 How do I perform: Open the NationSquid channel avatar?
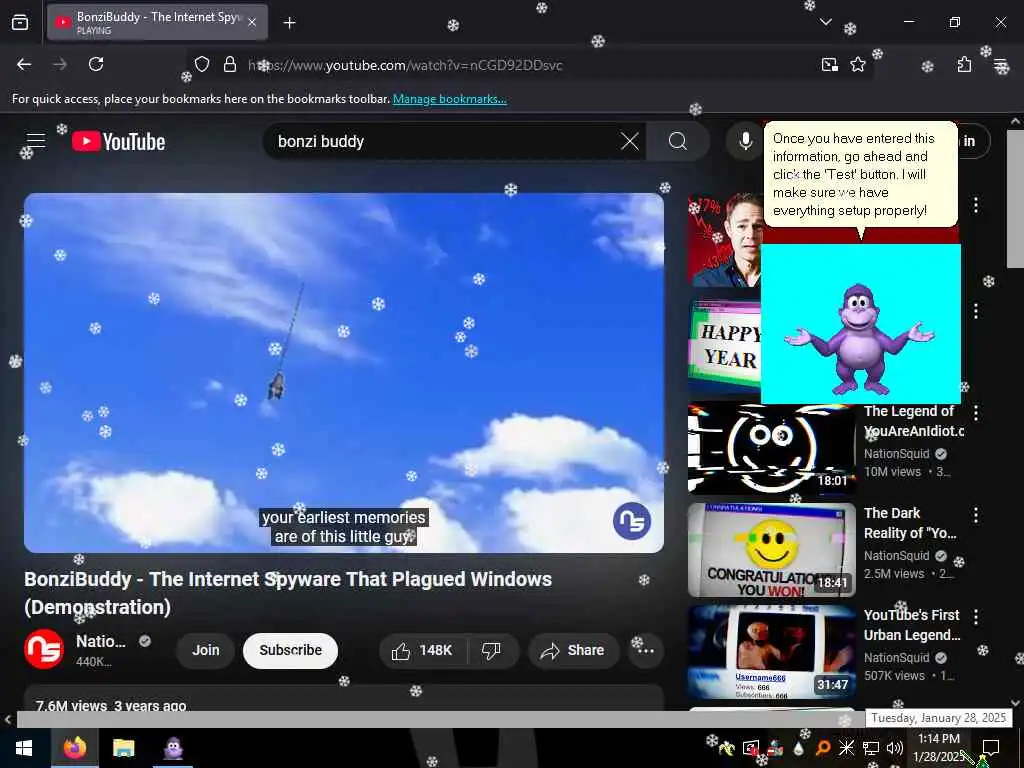(44, 649)
